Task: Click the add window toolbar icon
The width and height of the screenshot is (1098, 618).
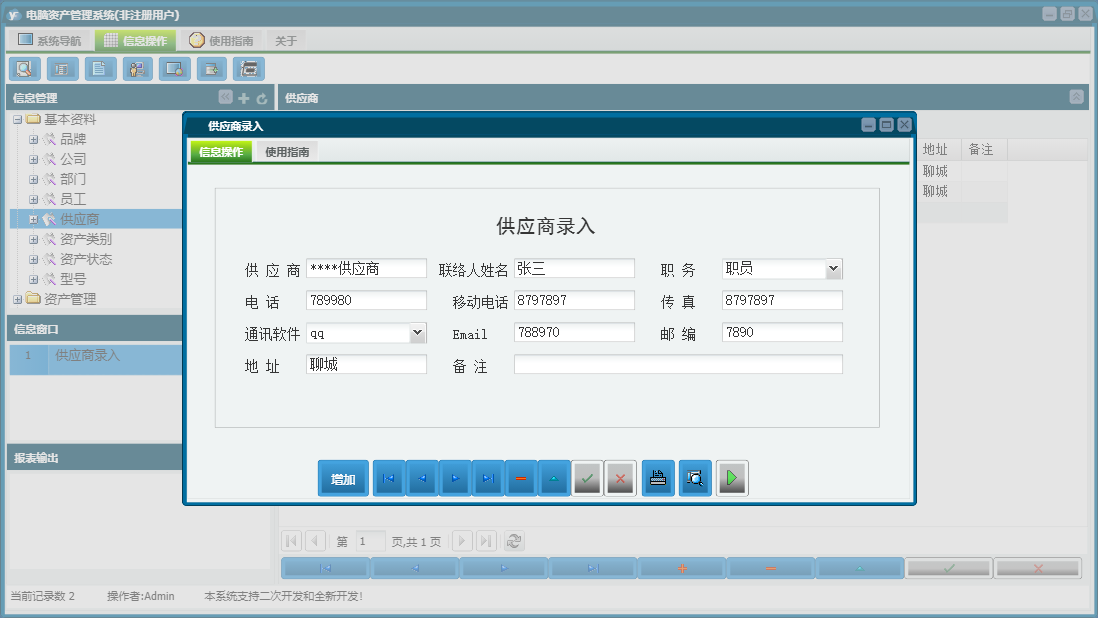Action: (x=211, y=69)
